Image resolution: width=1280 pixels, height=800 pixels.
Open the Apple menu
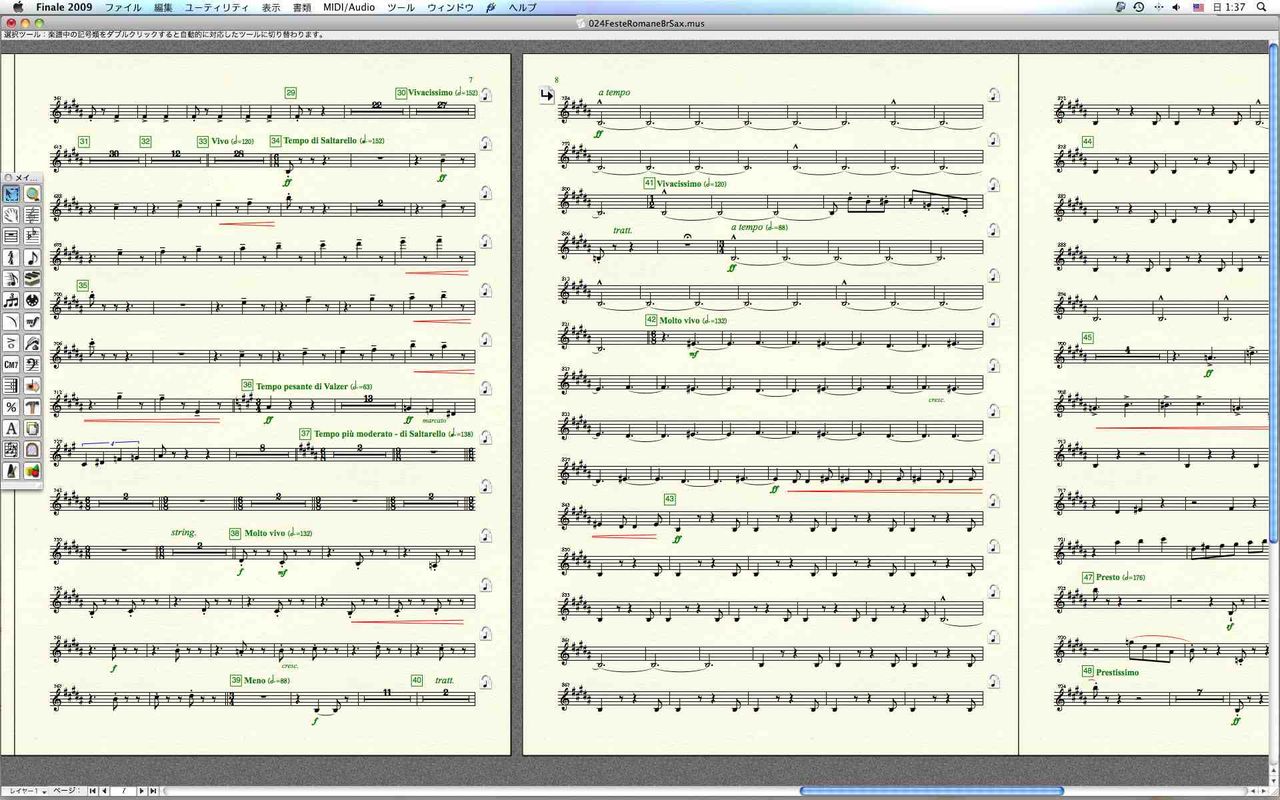(x=17, y=7)
